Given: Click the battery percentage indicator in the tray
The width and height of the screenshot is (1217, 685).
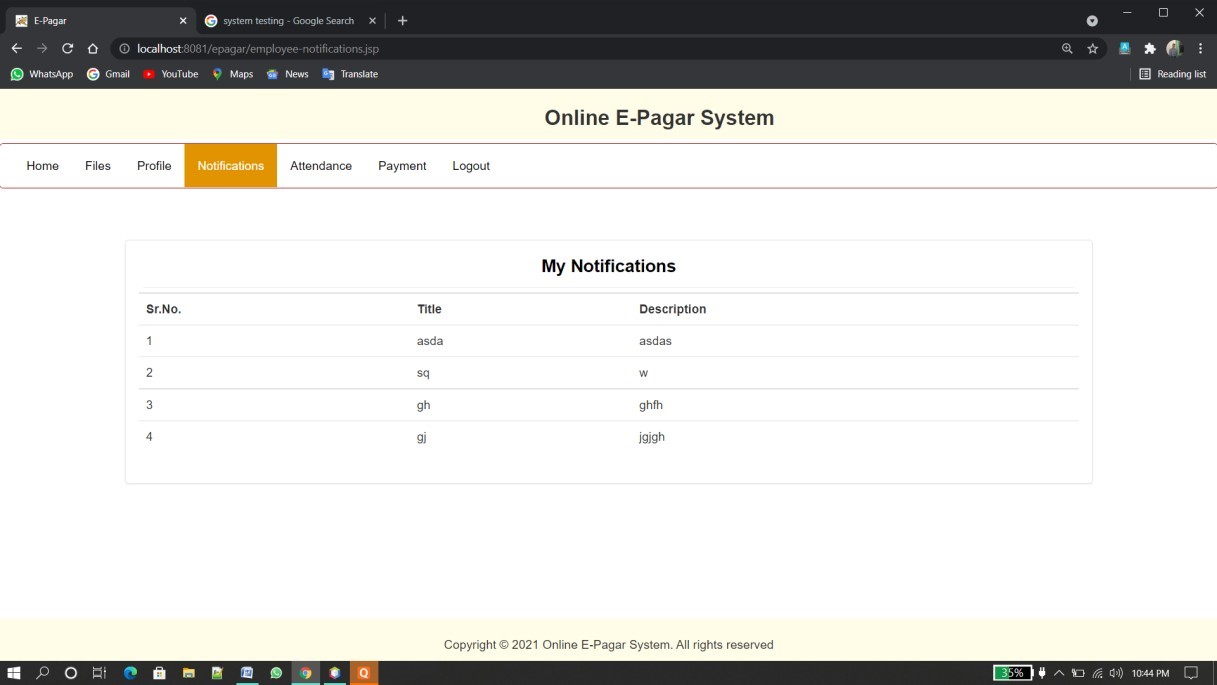Looking at the screenshot, I should pos(1011,673).
